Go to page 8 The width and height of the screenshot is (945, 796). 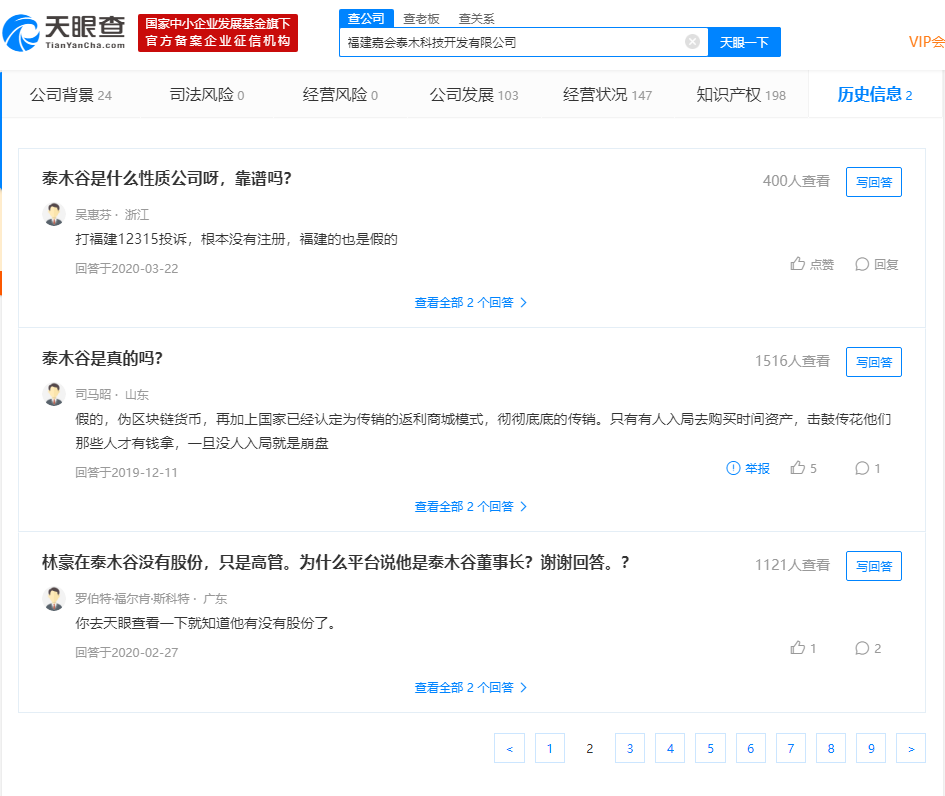[831, 748]
